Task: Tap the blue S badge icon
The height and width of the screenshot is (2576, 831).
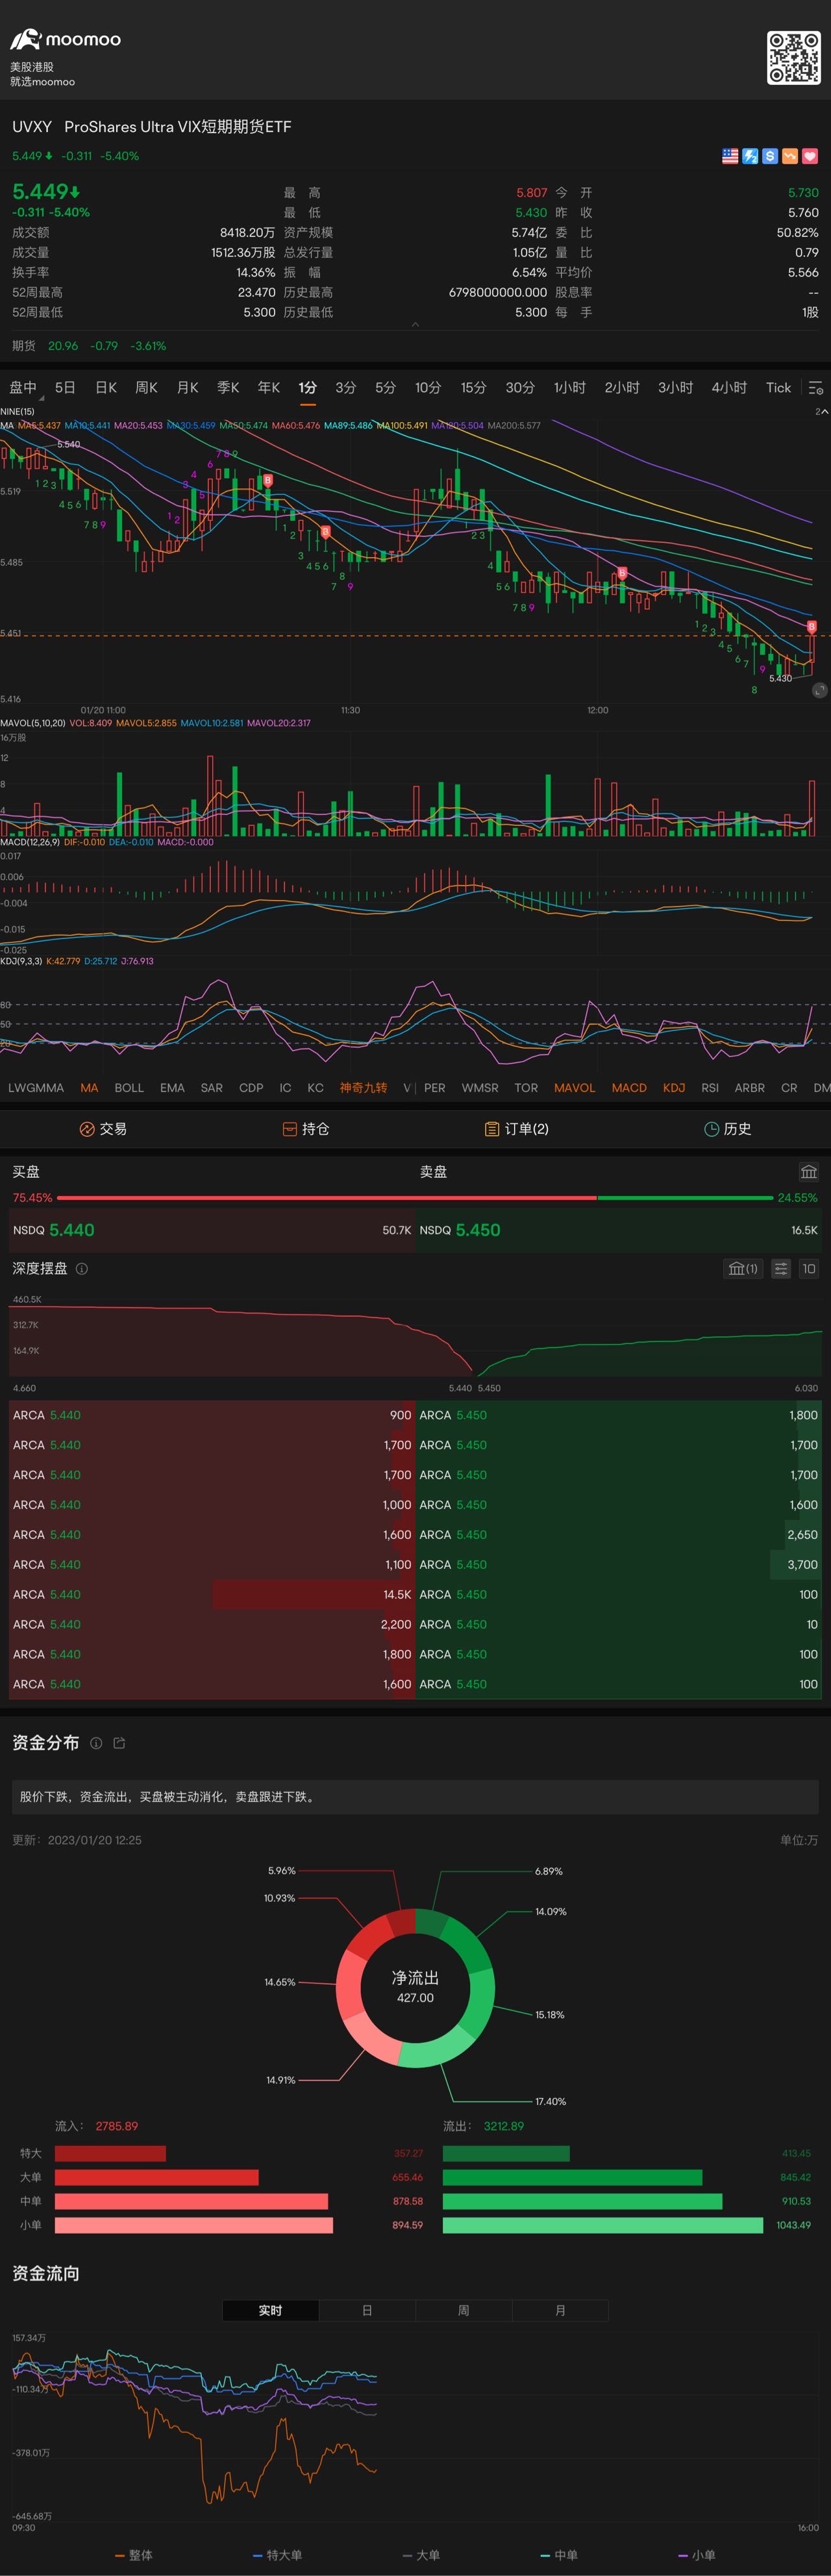Action: [x=770, y=156]
